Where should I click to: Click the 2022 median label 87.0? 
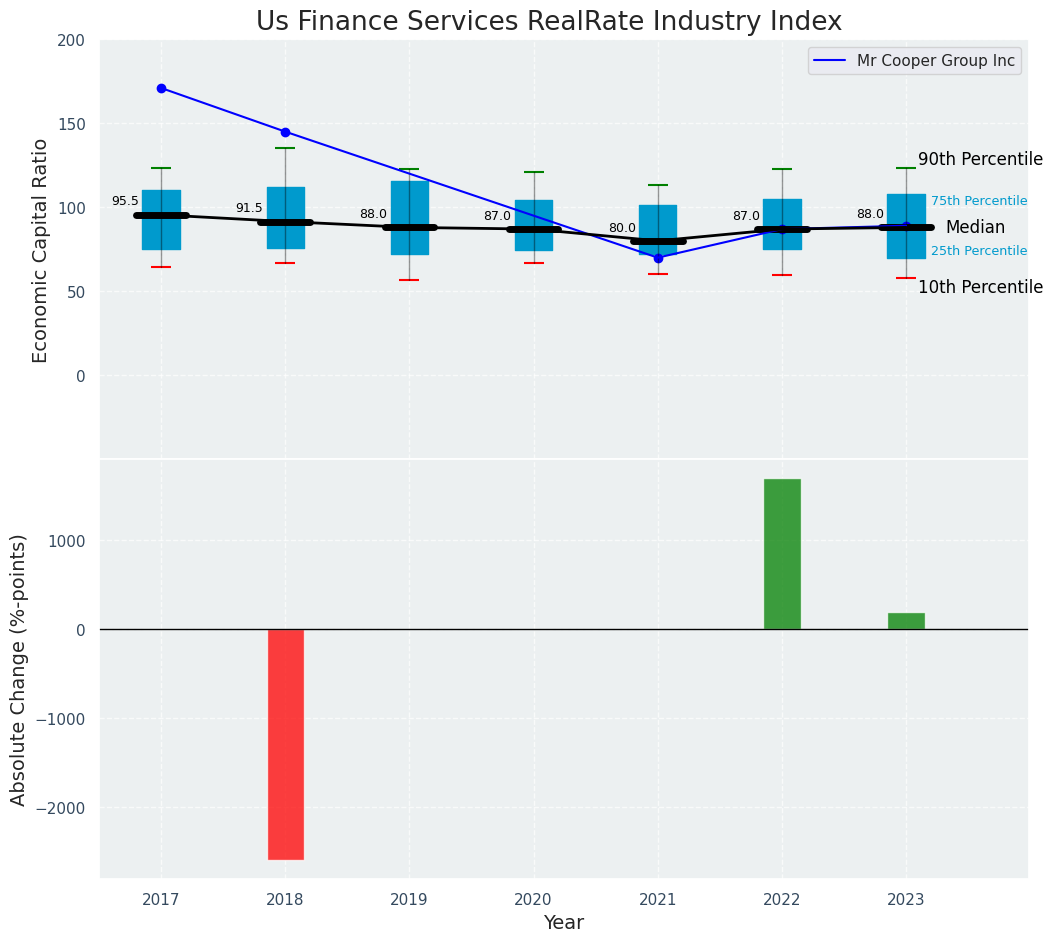pos(746,216)
